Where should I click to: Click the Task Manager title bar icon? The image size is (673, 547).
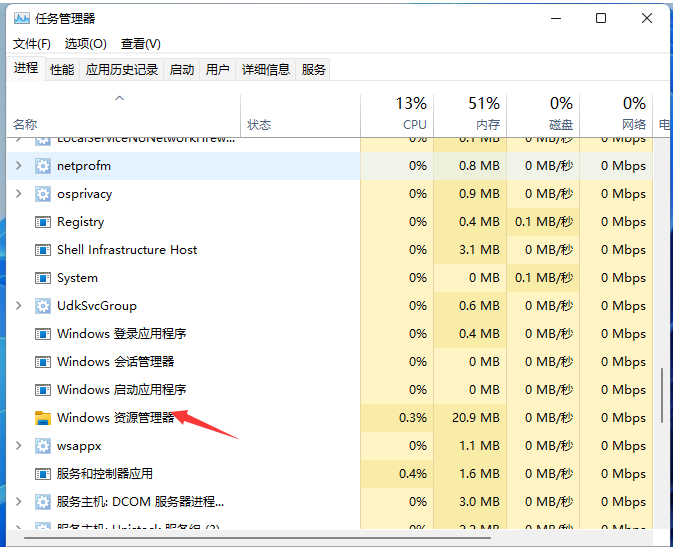(20, 18)
